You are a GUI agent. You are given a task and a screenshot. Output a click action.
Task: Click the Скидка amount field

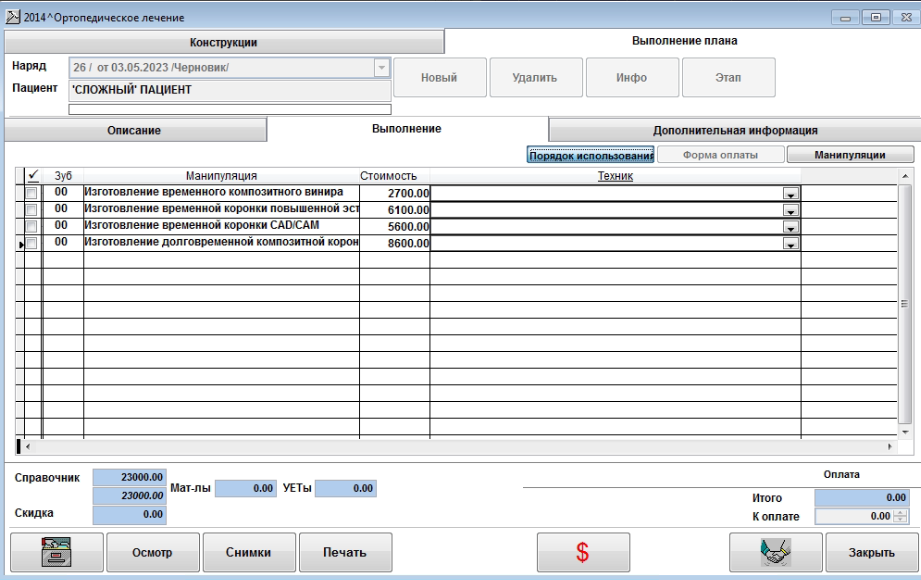click(129, 514)
